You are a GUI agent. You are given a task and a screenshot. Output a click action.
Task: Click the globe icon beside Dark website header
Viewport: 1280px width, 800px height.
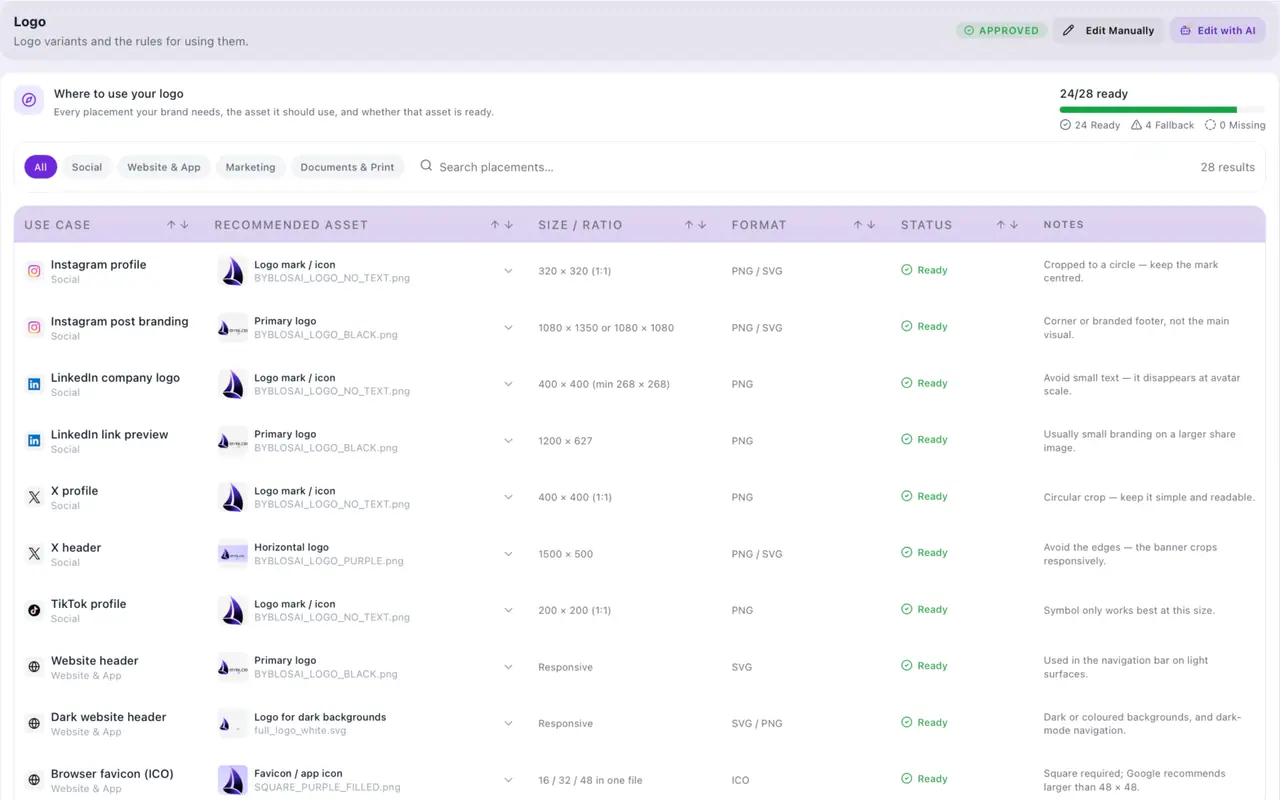(x=34, y=723)
